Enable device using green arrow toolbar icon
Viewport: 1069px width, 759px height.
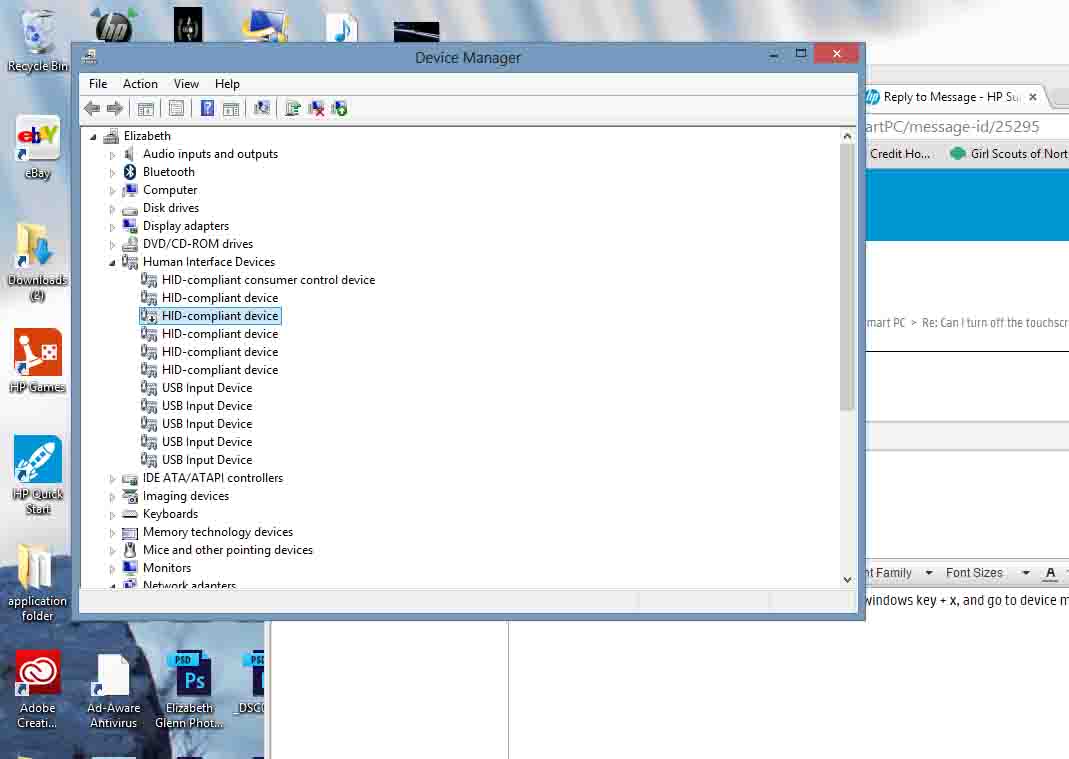[x=339, y=109]
